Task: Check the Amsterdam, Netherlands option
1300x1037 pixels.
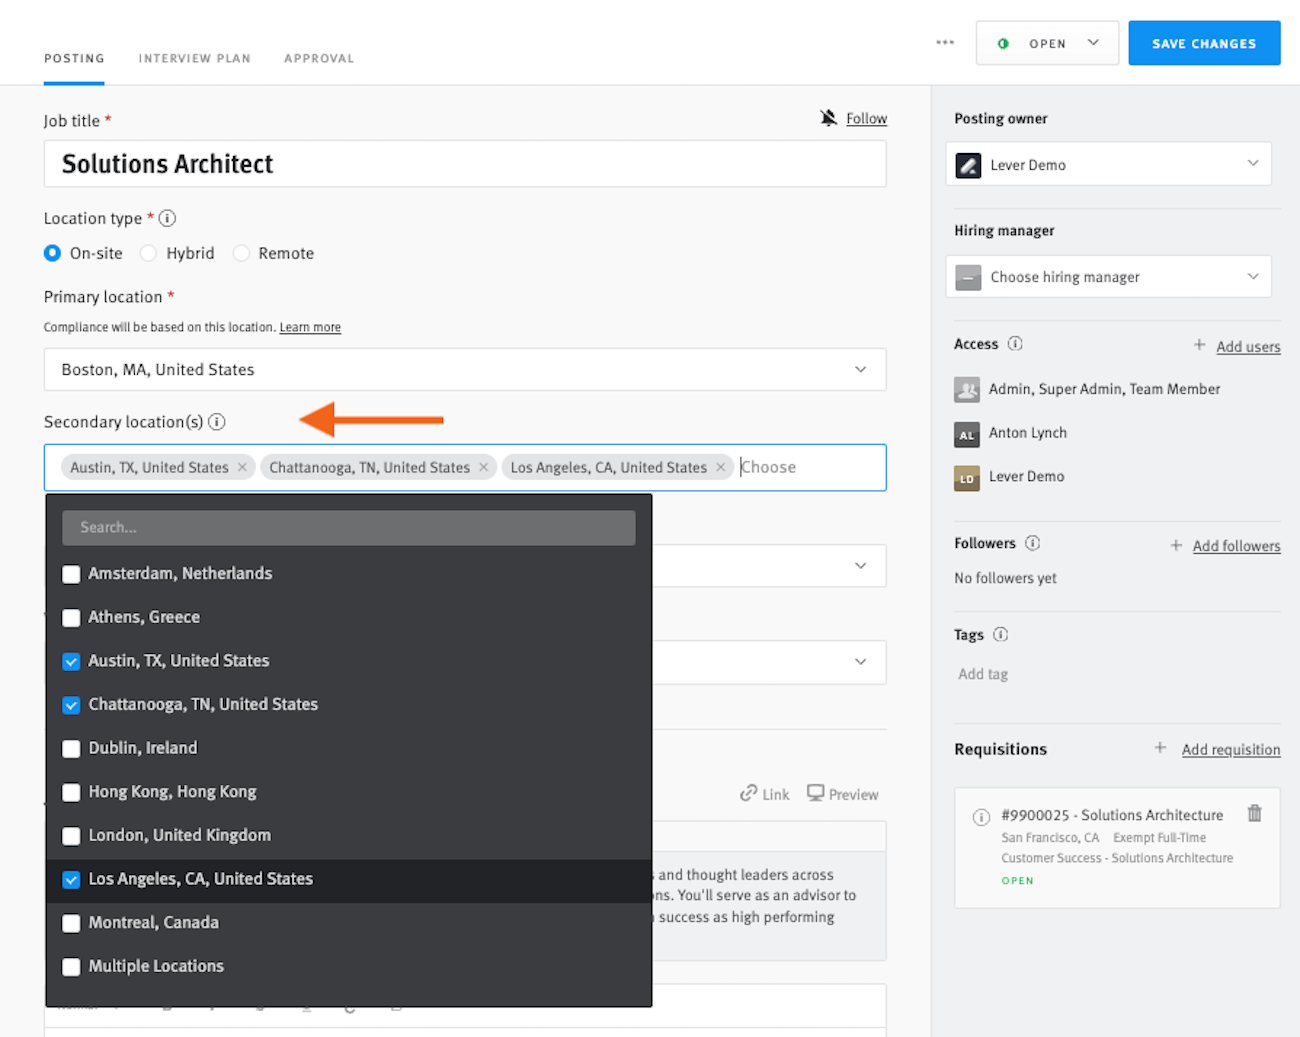Action: 71,574
